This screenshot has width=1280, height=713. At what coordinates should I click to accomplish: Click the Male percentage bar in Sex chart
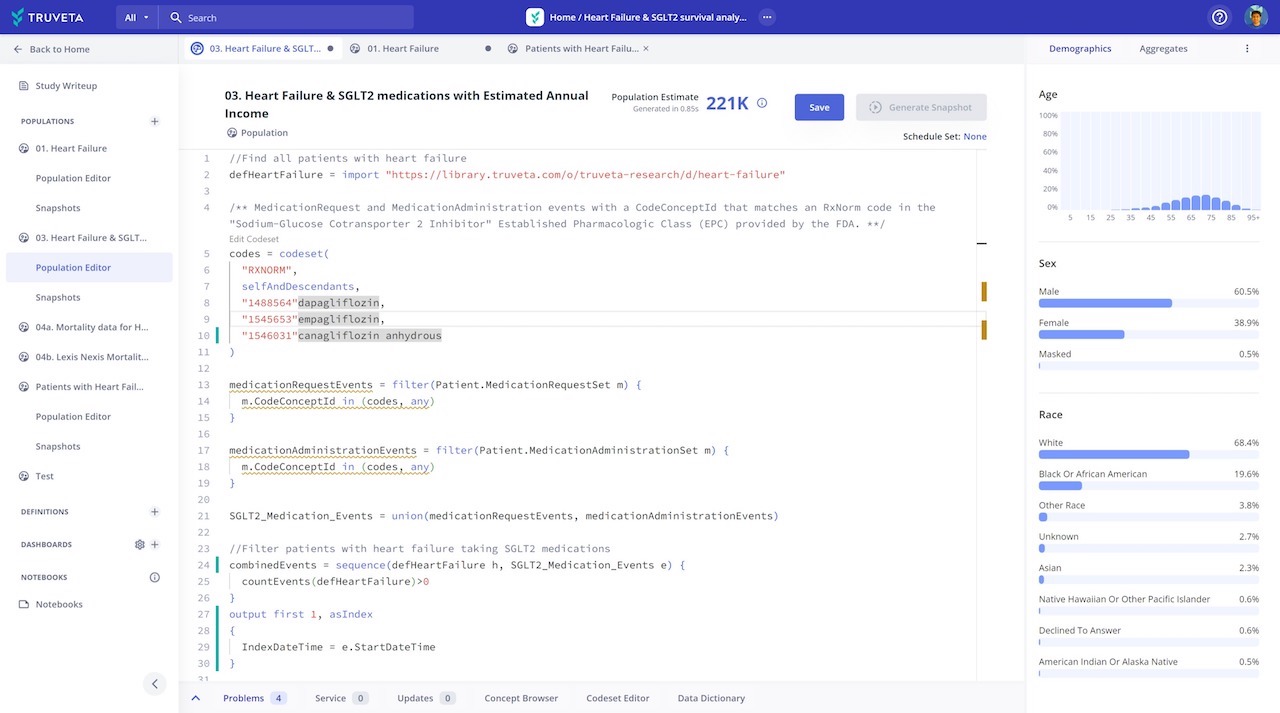1104,303
